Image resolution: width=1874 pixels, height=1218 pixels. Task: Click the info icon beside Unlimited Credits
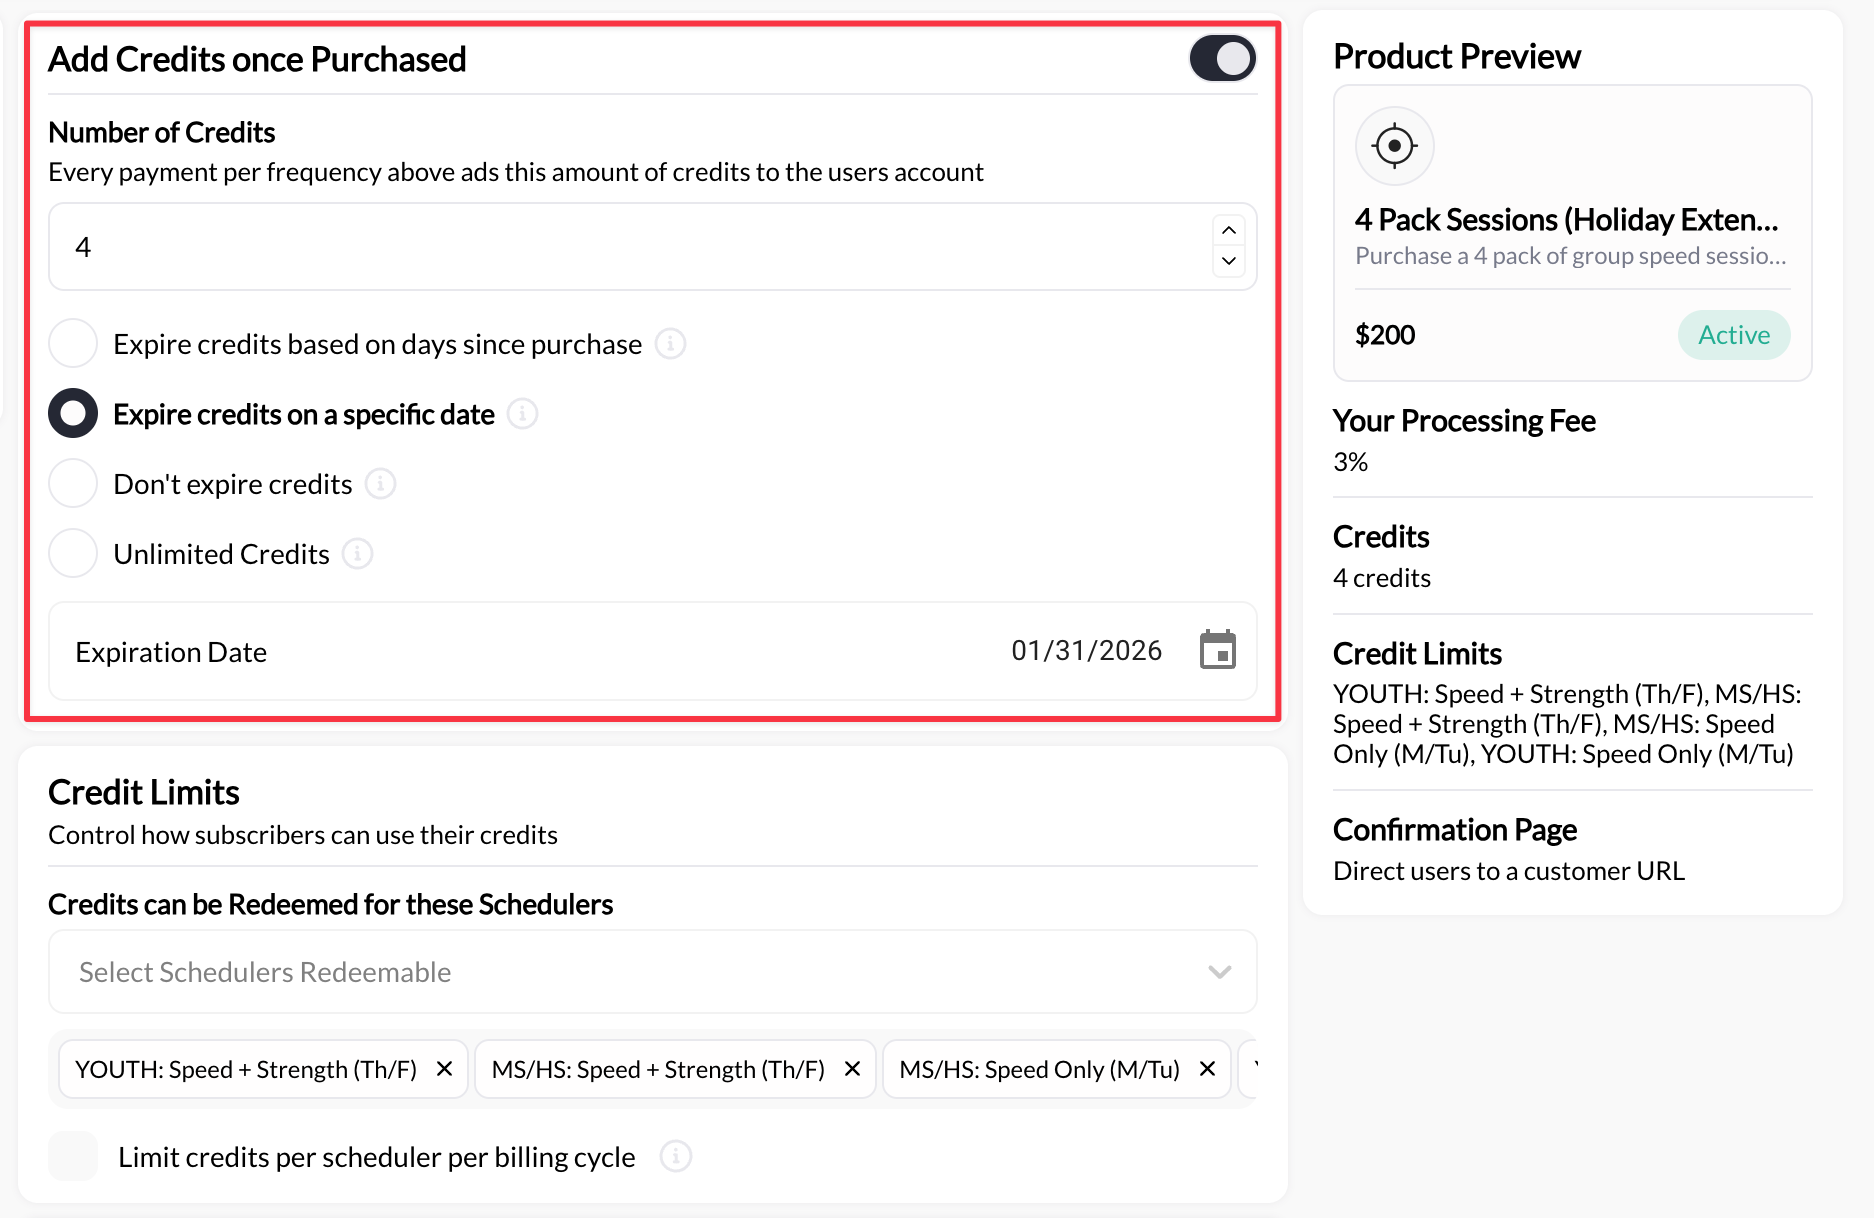pos(357,553)
